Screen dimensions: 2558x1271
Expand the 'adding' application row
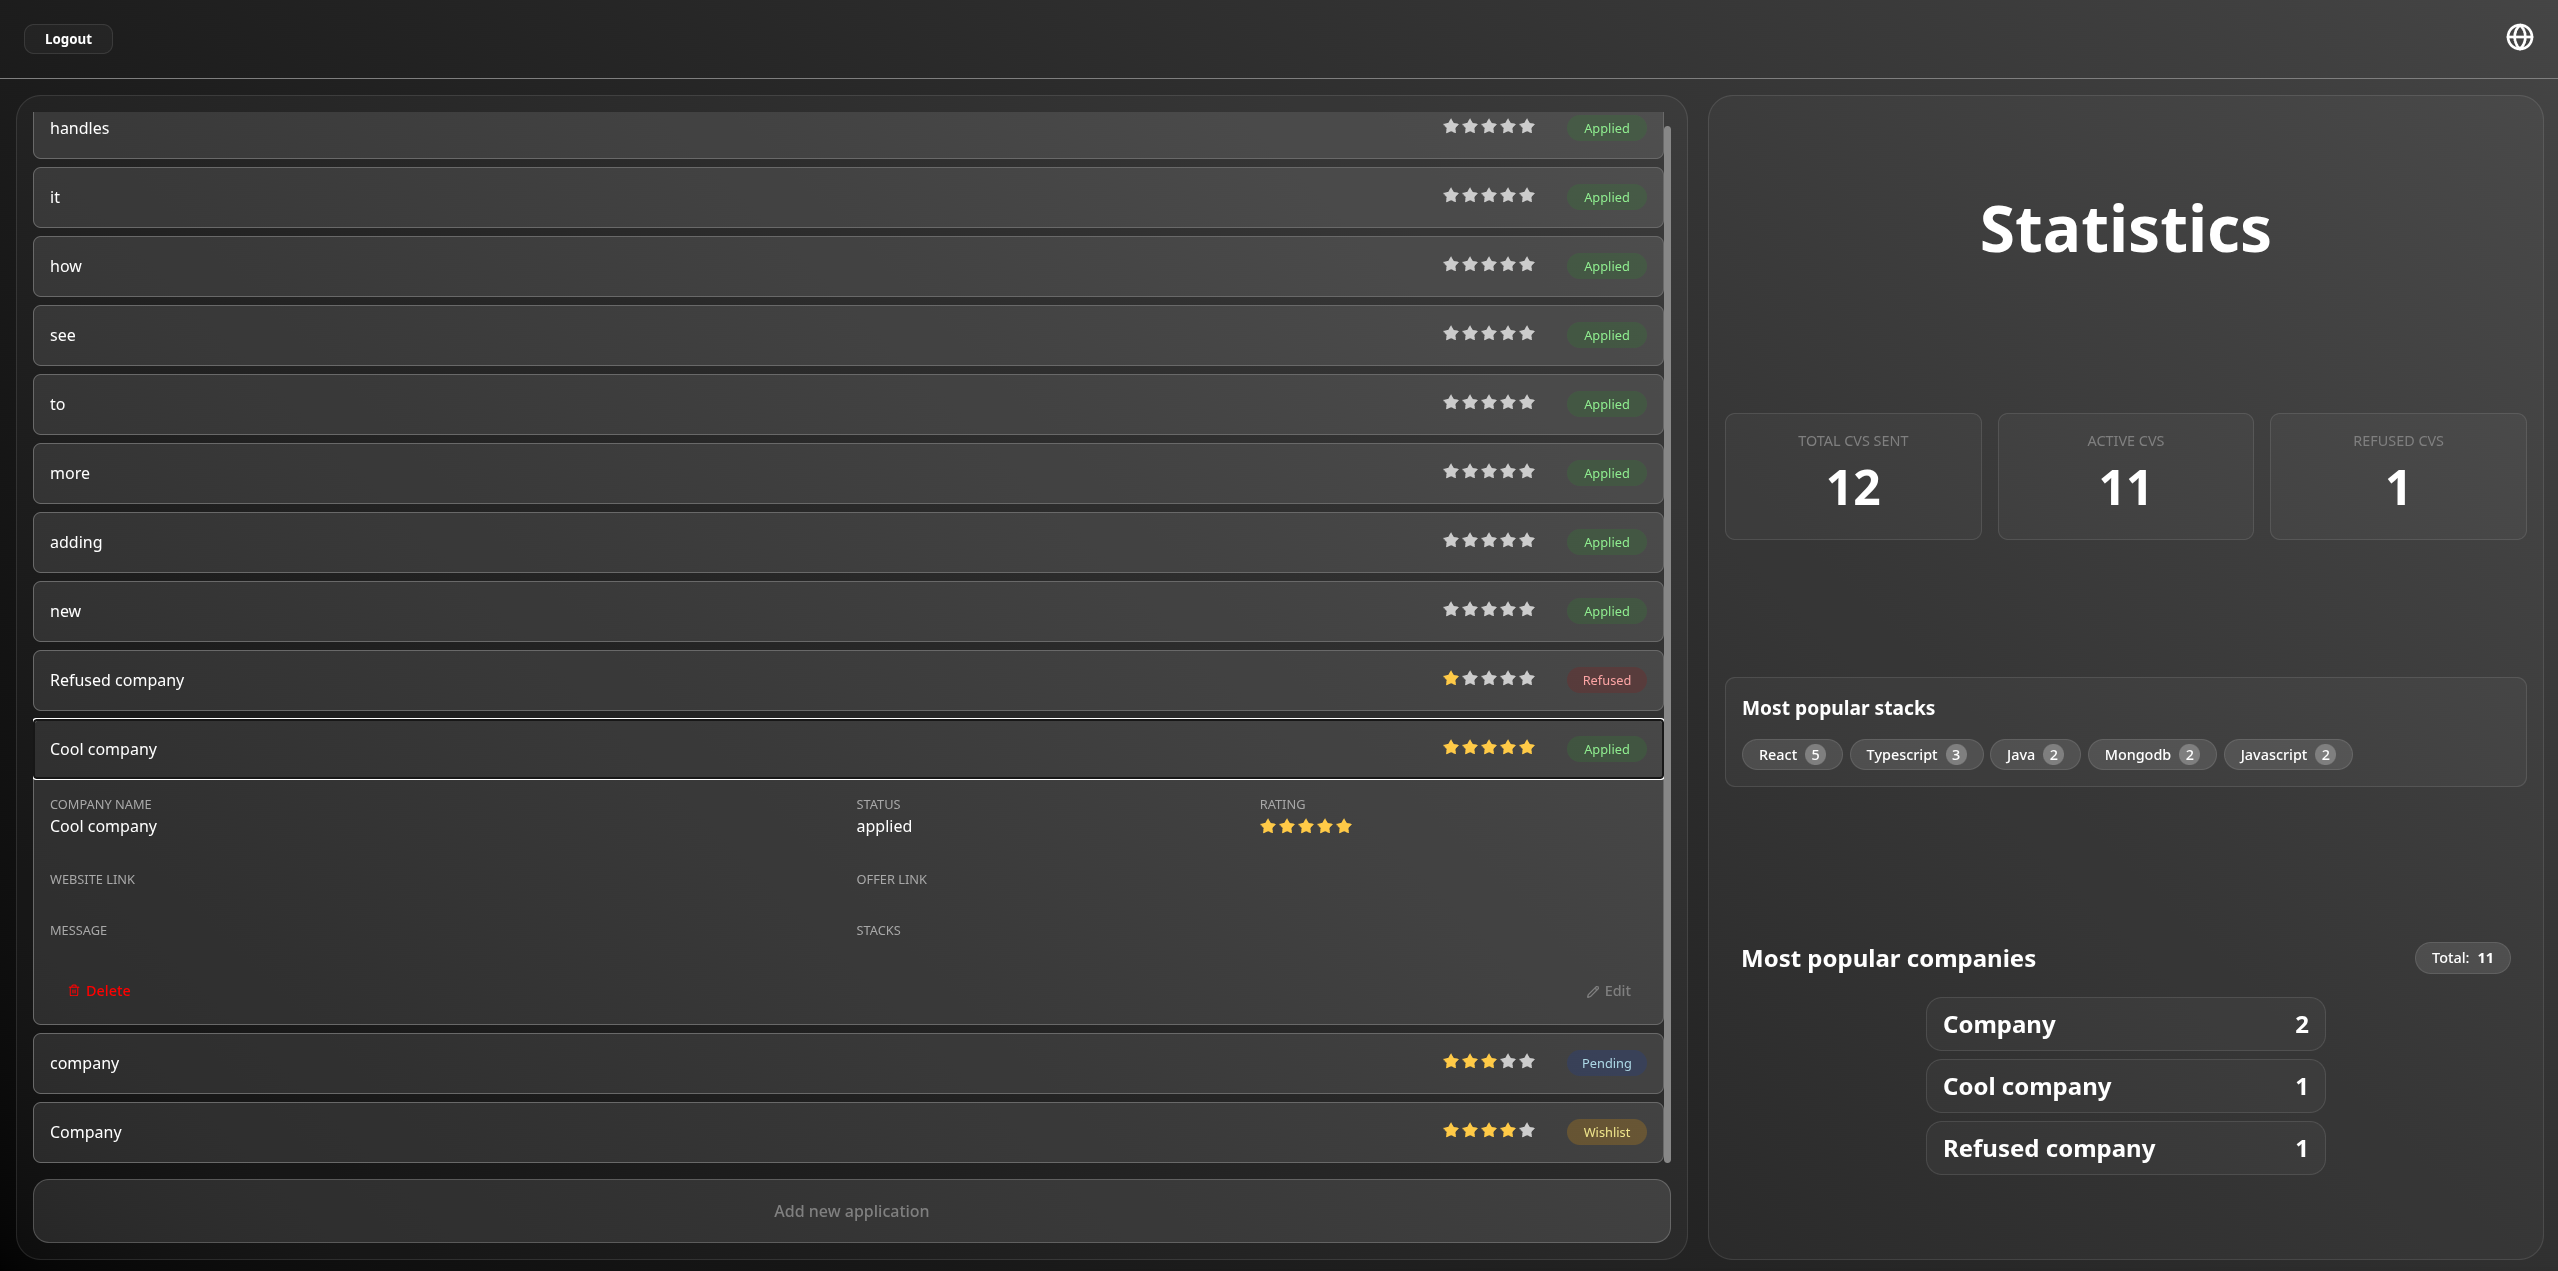700,542
